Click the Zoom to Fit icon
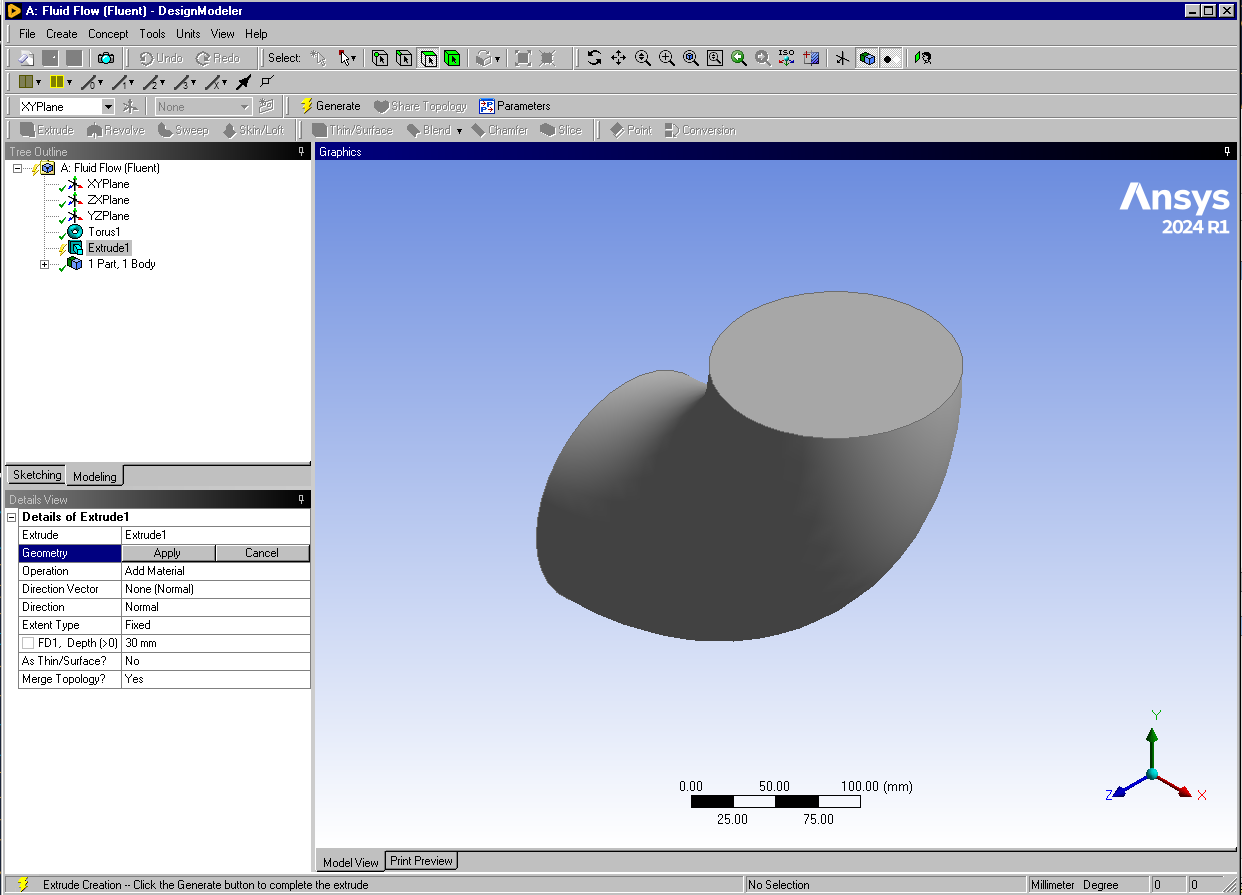This screenshot has height=895, width=1242. (x=691, y=58)
